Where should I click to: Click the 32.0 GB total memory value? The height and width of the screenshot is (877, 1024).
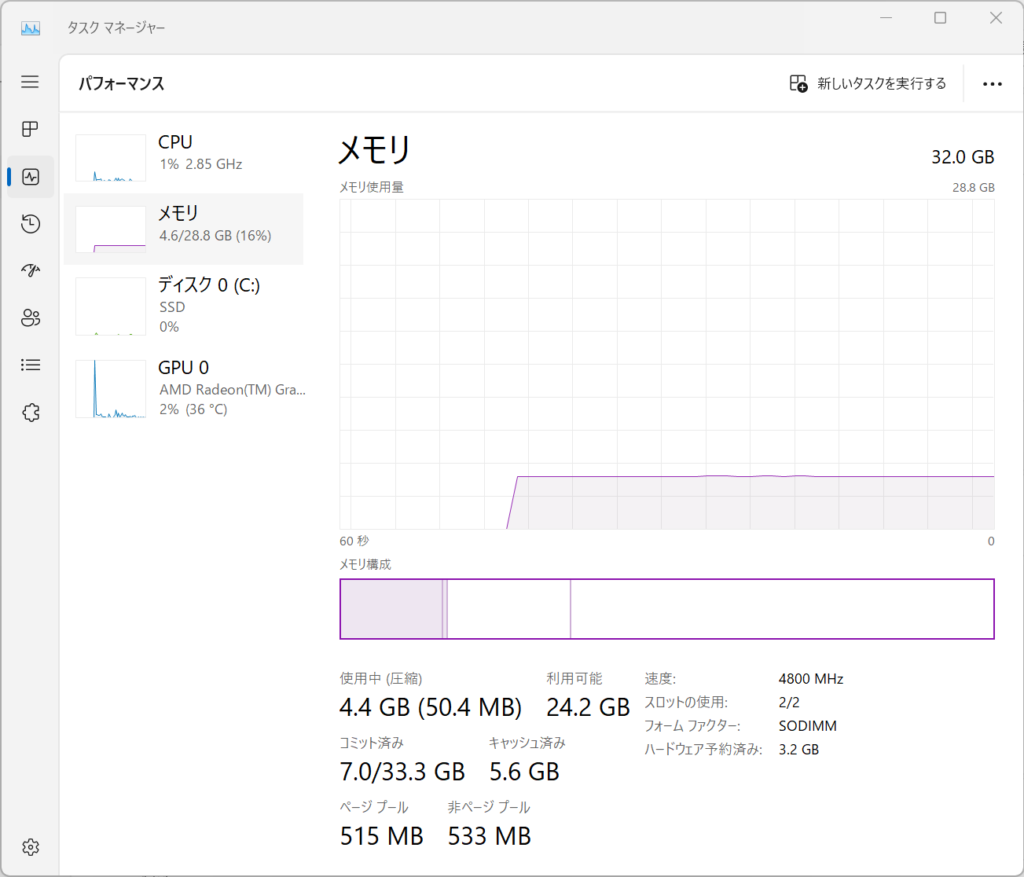click(963, 157)
